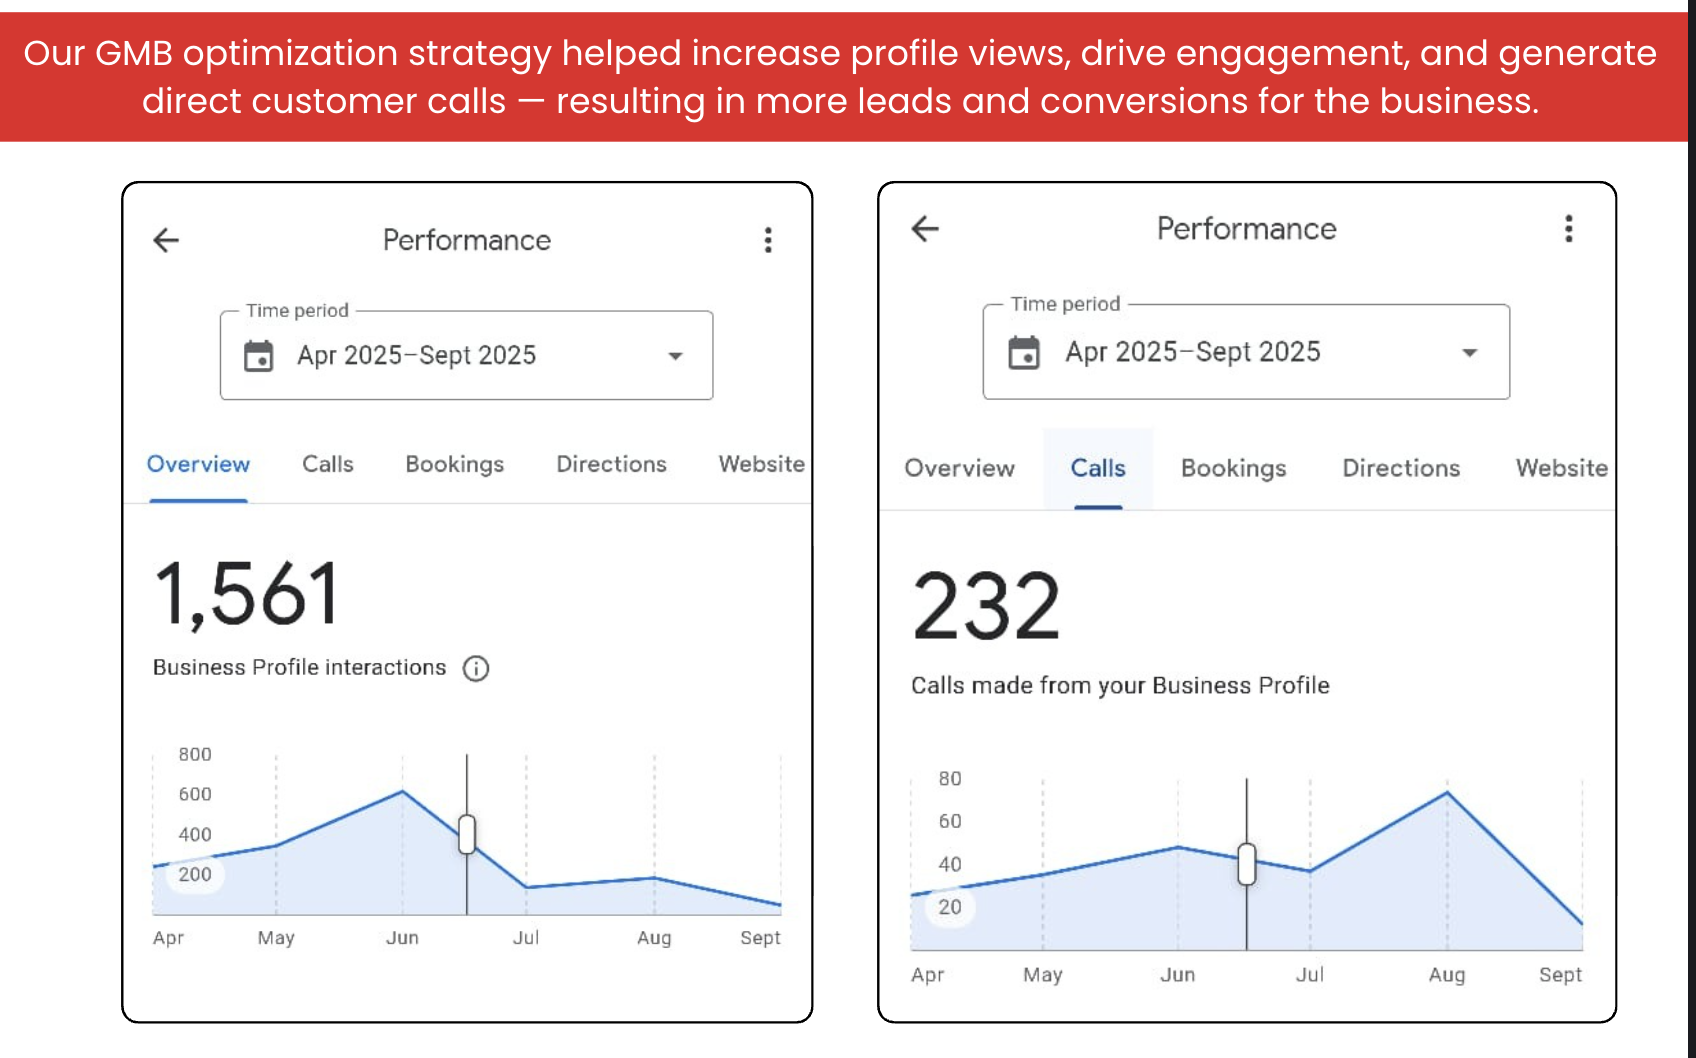1696x1058 pixels.
Task: Select the active Calls tab in the right panel
Action: click(1098, 468)
